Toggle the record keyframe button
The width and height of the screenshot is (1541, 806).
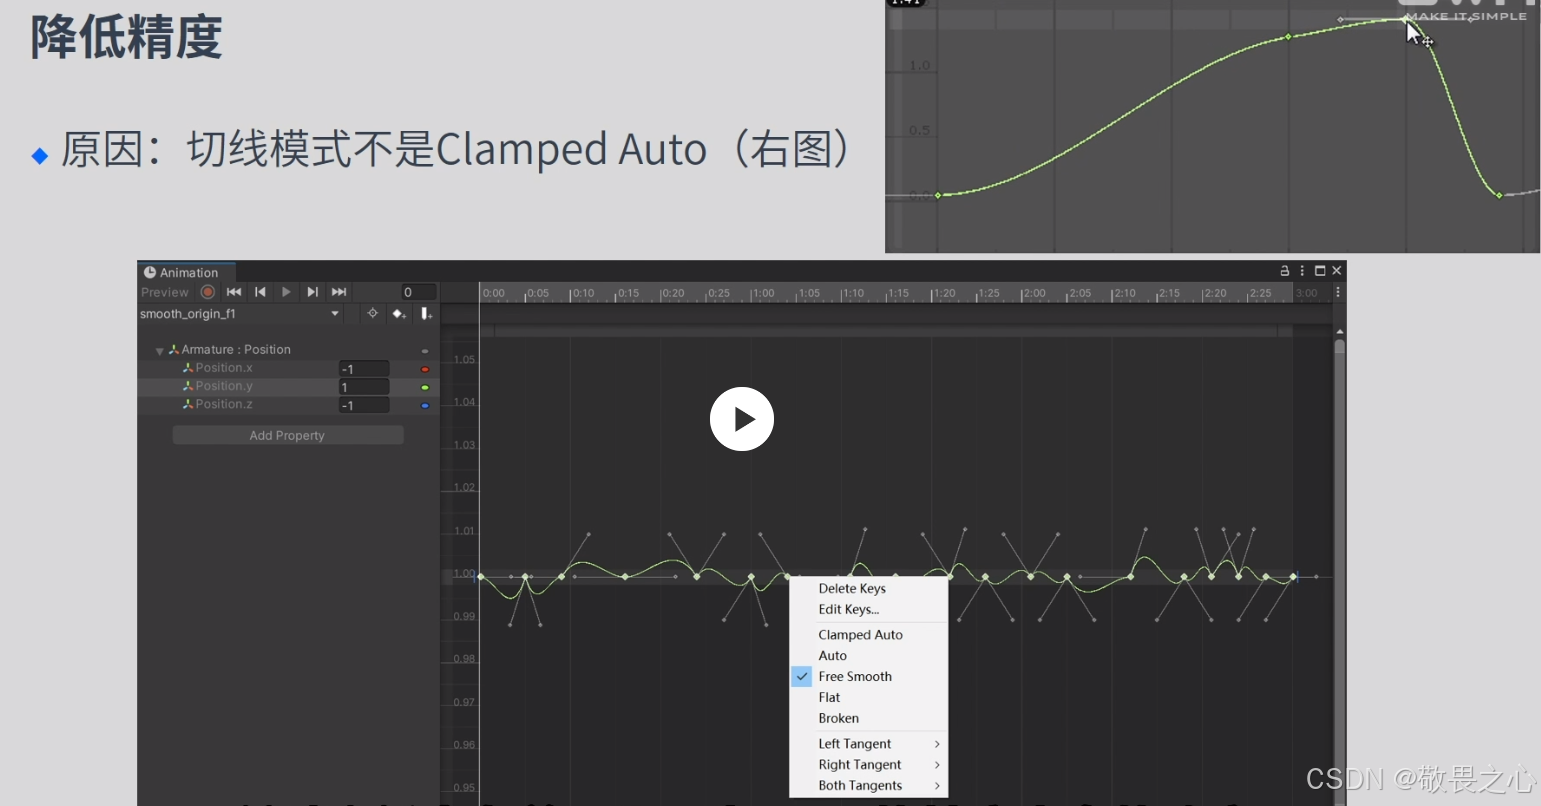coord(208,292)
